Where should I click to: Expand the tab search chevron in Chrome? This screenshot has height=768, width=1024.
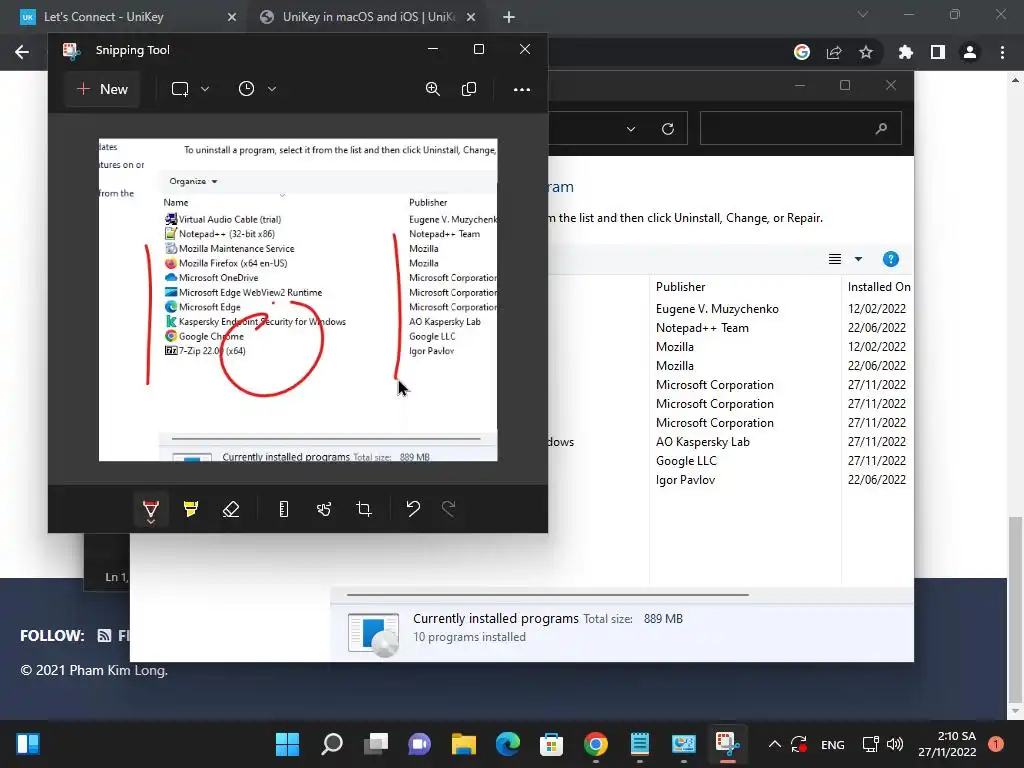(863, 14)
